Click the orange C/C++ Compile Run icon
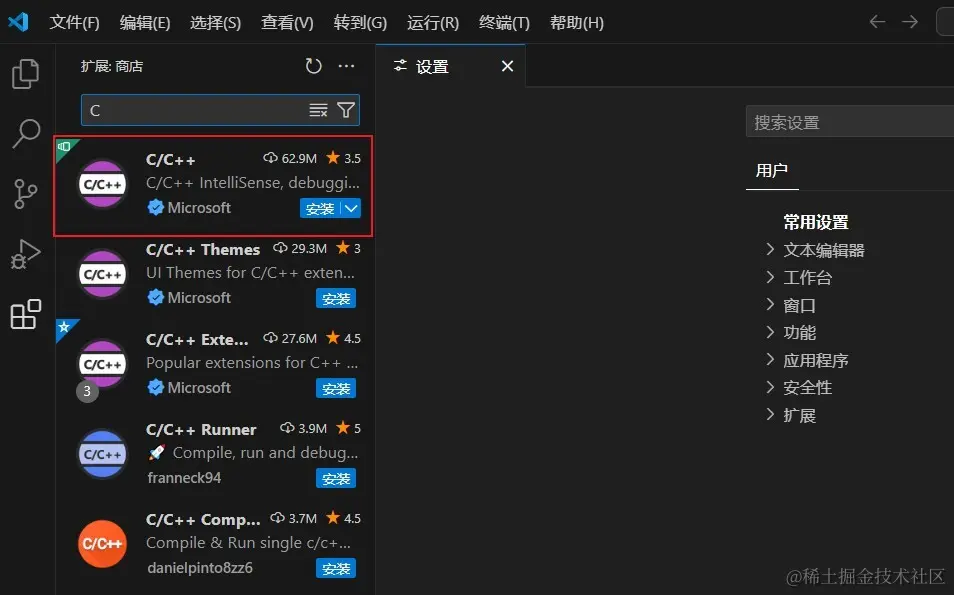This screenshot has width=954, height=595. click(x=102, y=544)
